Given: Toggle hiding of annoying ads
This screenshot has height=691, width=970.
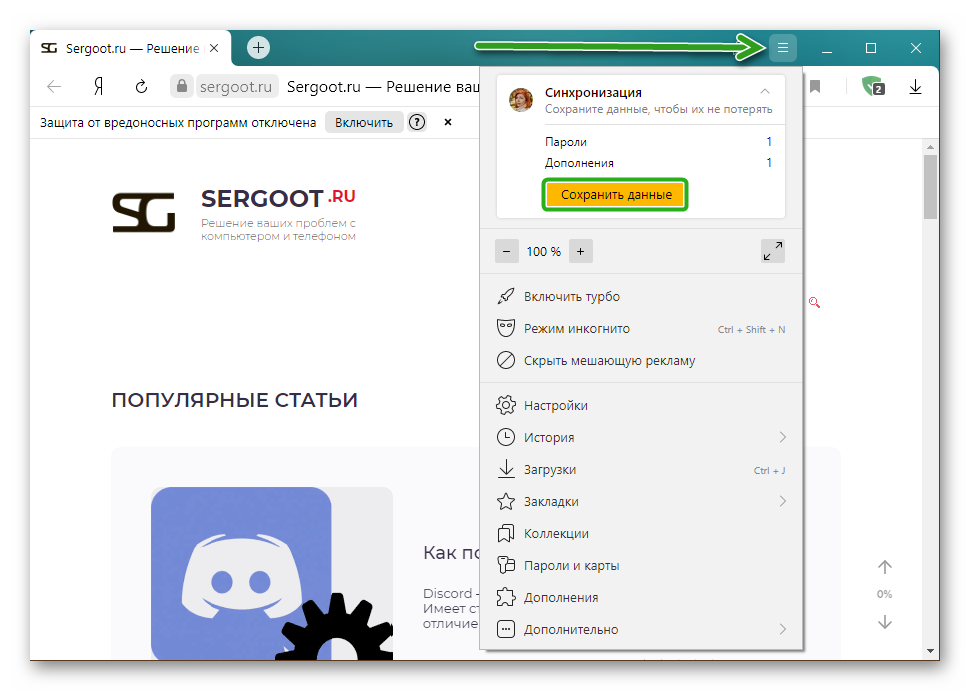Looking at the screenshot, I should tap(609, 360).
